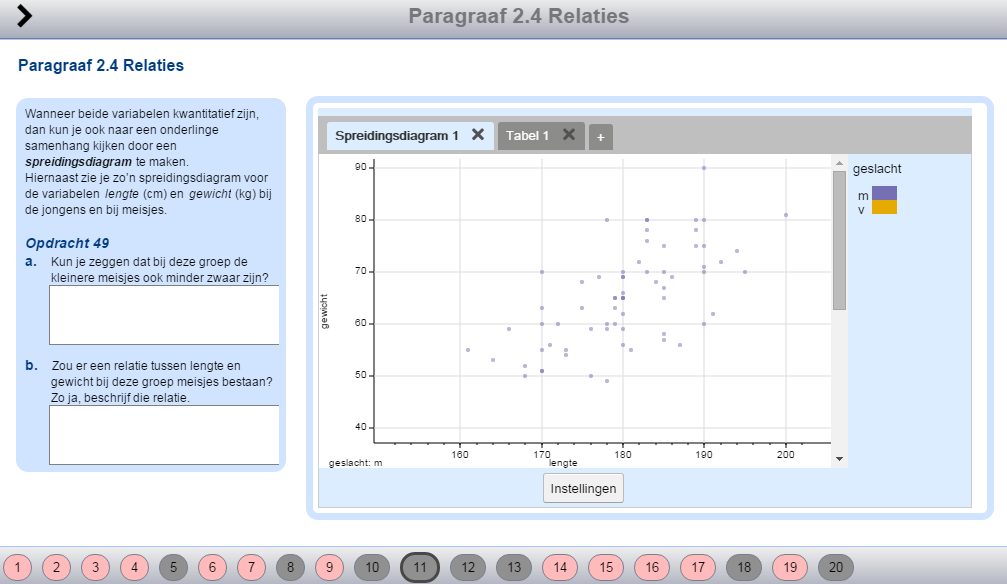
Task: Jump to last page 20
Action: [836, 568]
